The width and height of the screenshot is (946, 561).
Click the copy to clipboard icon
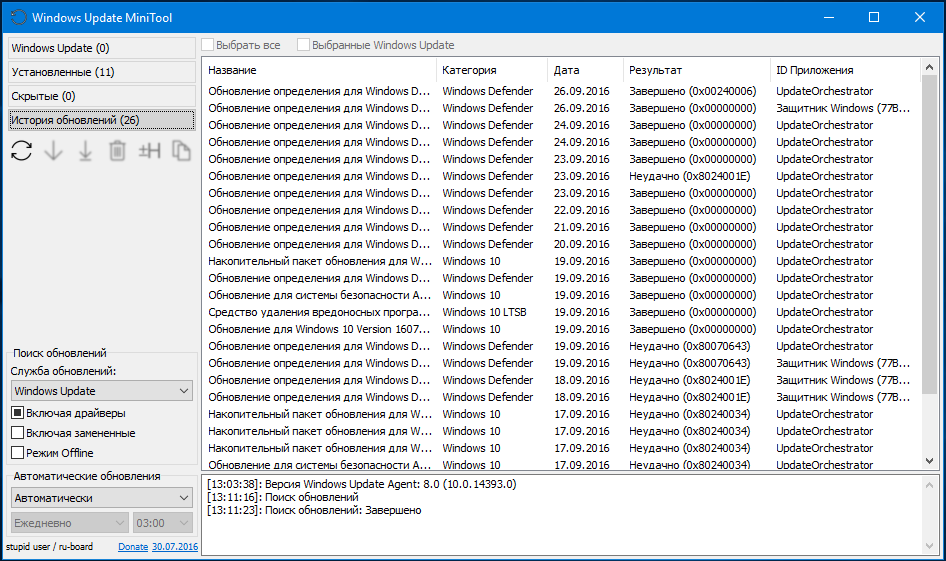[181, 151]
